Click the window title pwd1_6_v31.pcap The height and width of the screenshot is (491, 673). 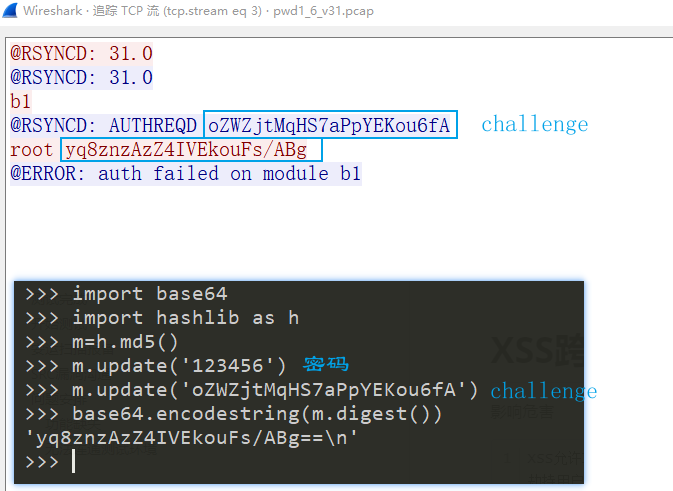[x=323, y=11]
